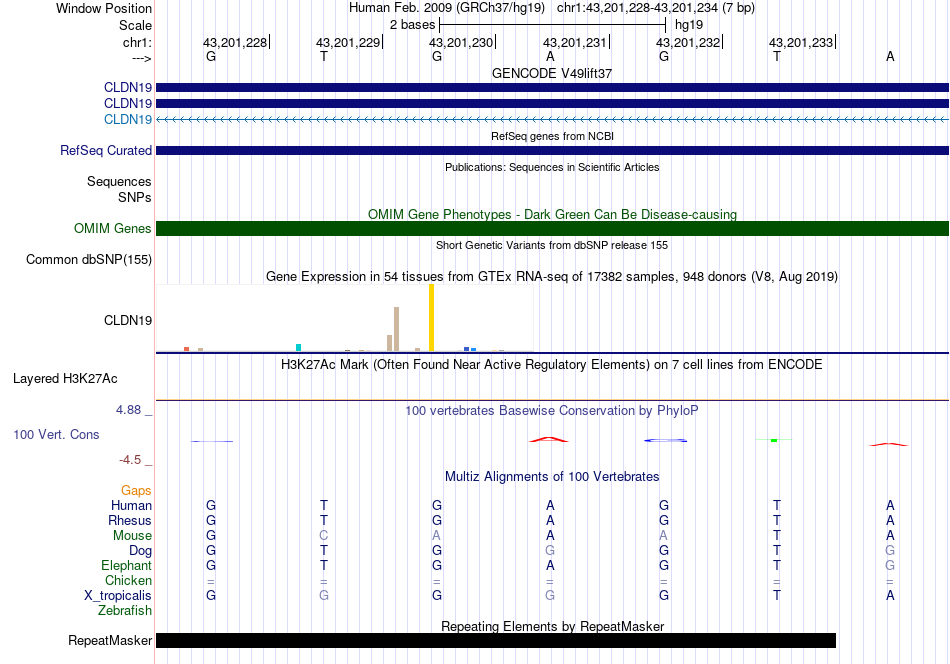Click the Scale label
The height and width of the screenshot is (664, 950).
[x=135, y=25]
